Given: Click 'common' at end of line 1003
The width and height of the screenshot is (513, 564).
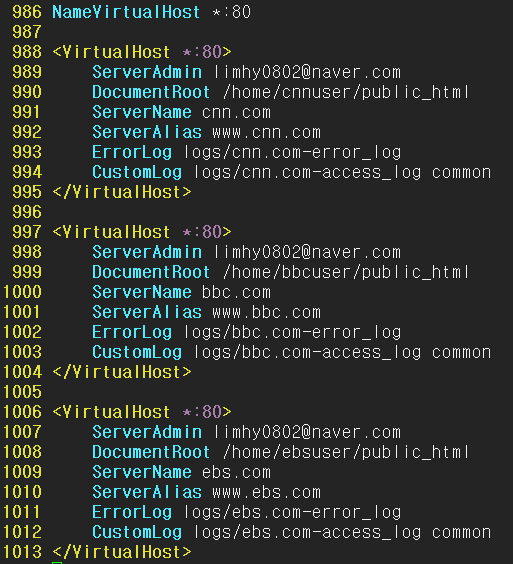Looking at the screenshot, I should coord(462,353).
